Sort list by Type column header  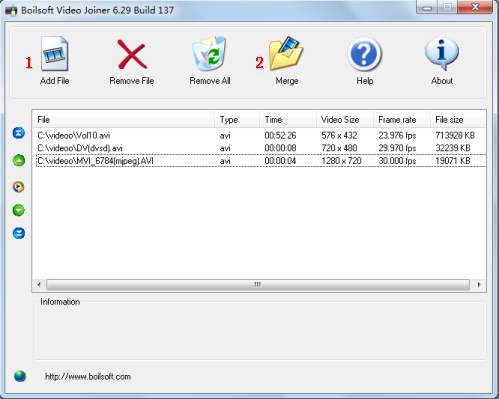(237, 120)
